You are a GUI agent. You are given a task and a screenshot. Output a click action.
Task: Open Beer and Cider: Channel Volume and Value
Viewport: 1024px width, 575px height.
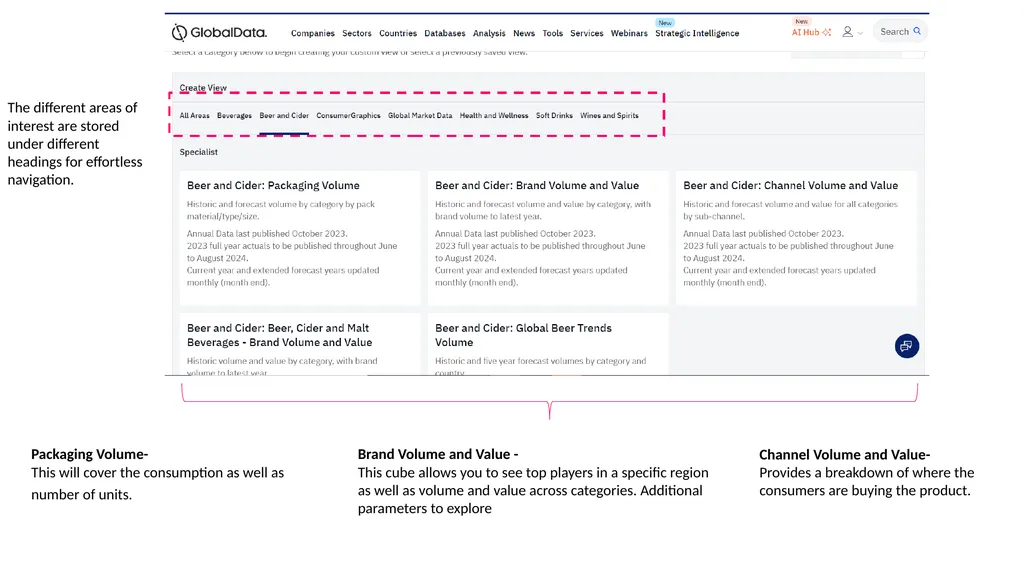point(796,238)
